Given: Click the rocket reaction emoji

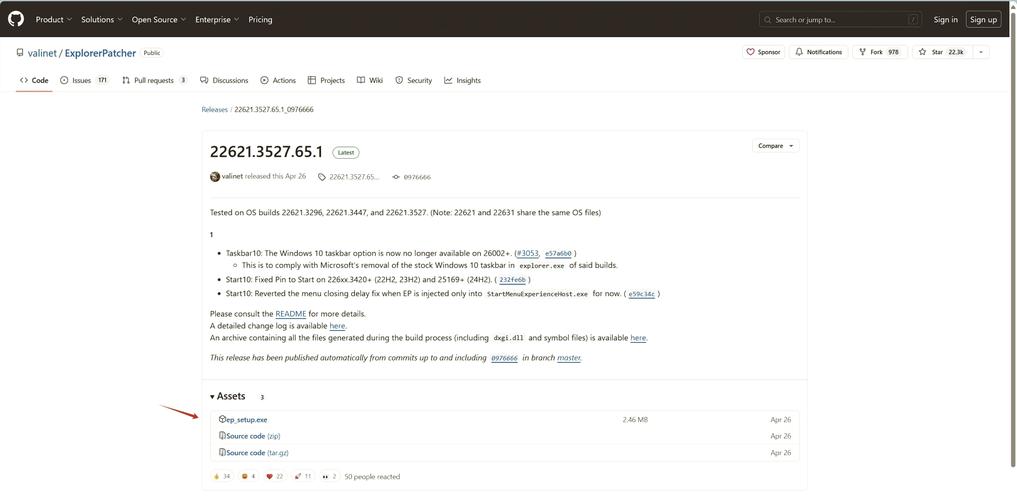Looking at the screenshot, I should pyautogui.click(x=298, y=477).
